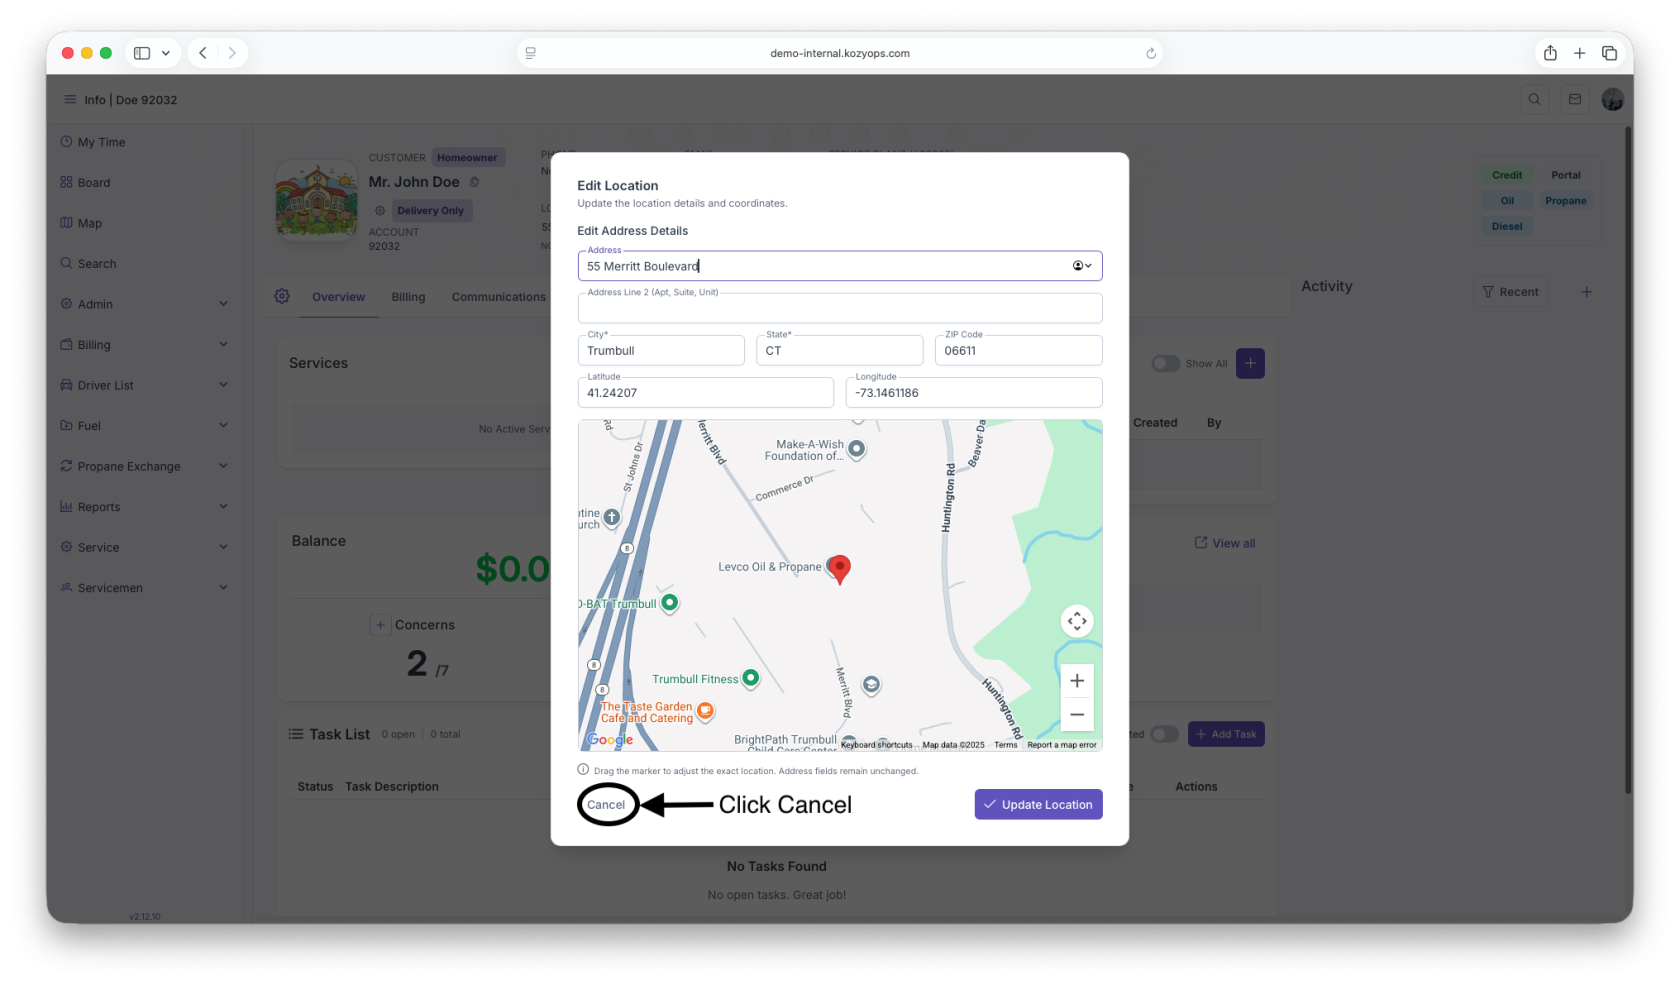
Task: Open the mail envelope icon in header
Action: [1575, 100]
